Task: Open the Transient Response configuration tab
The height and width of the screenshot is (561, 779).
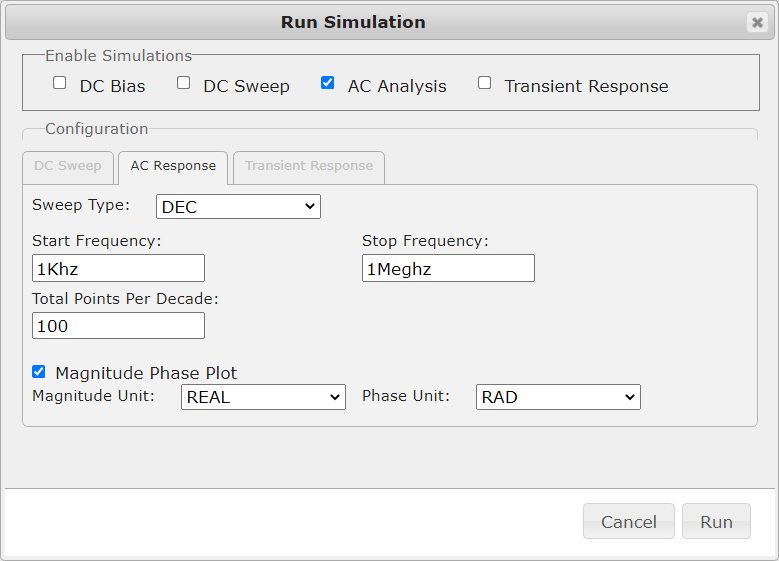Action: [x=308, y=166]
